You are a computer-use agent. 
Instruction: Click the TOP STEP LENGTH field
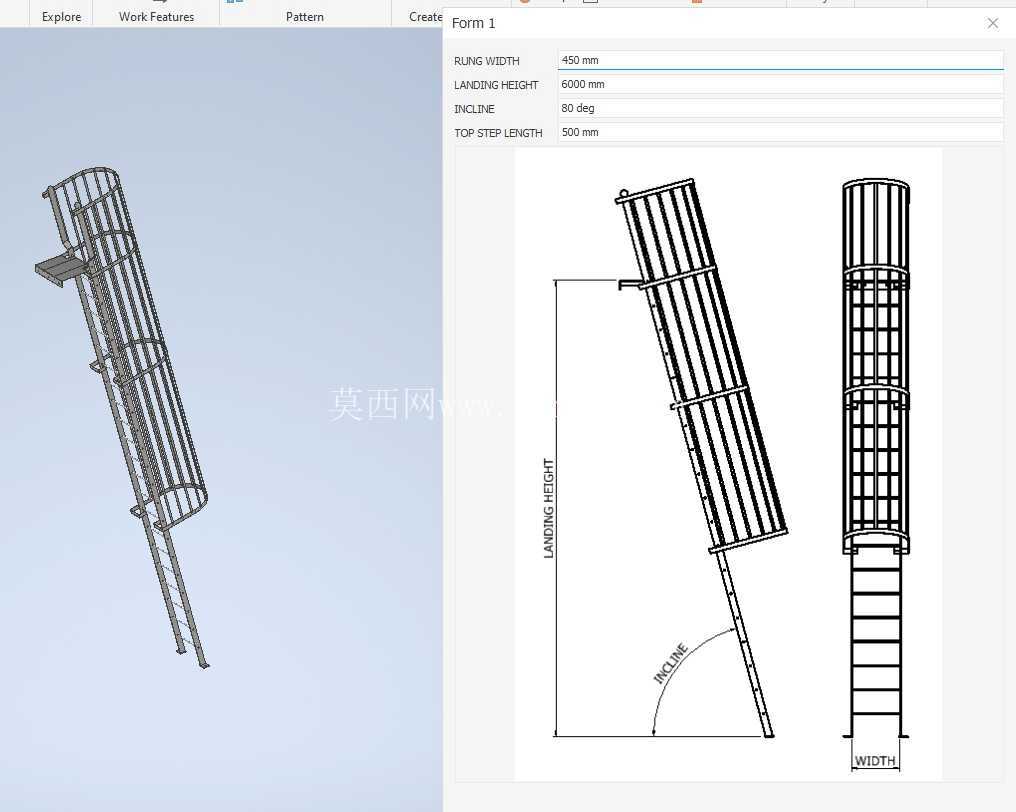tap(780, 132)
